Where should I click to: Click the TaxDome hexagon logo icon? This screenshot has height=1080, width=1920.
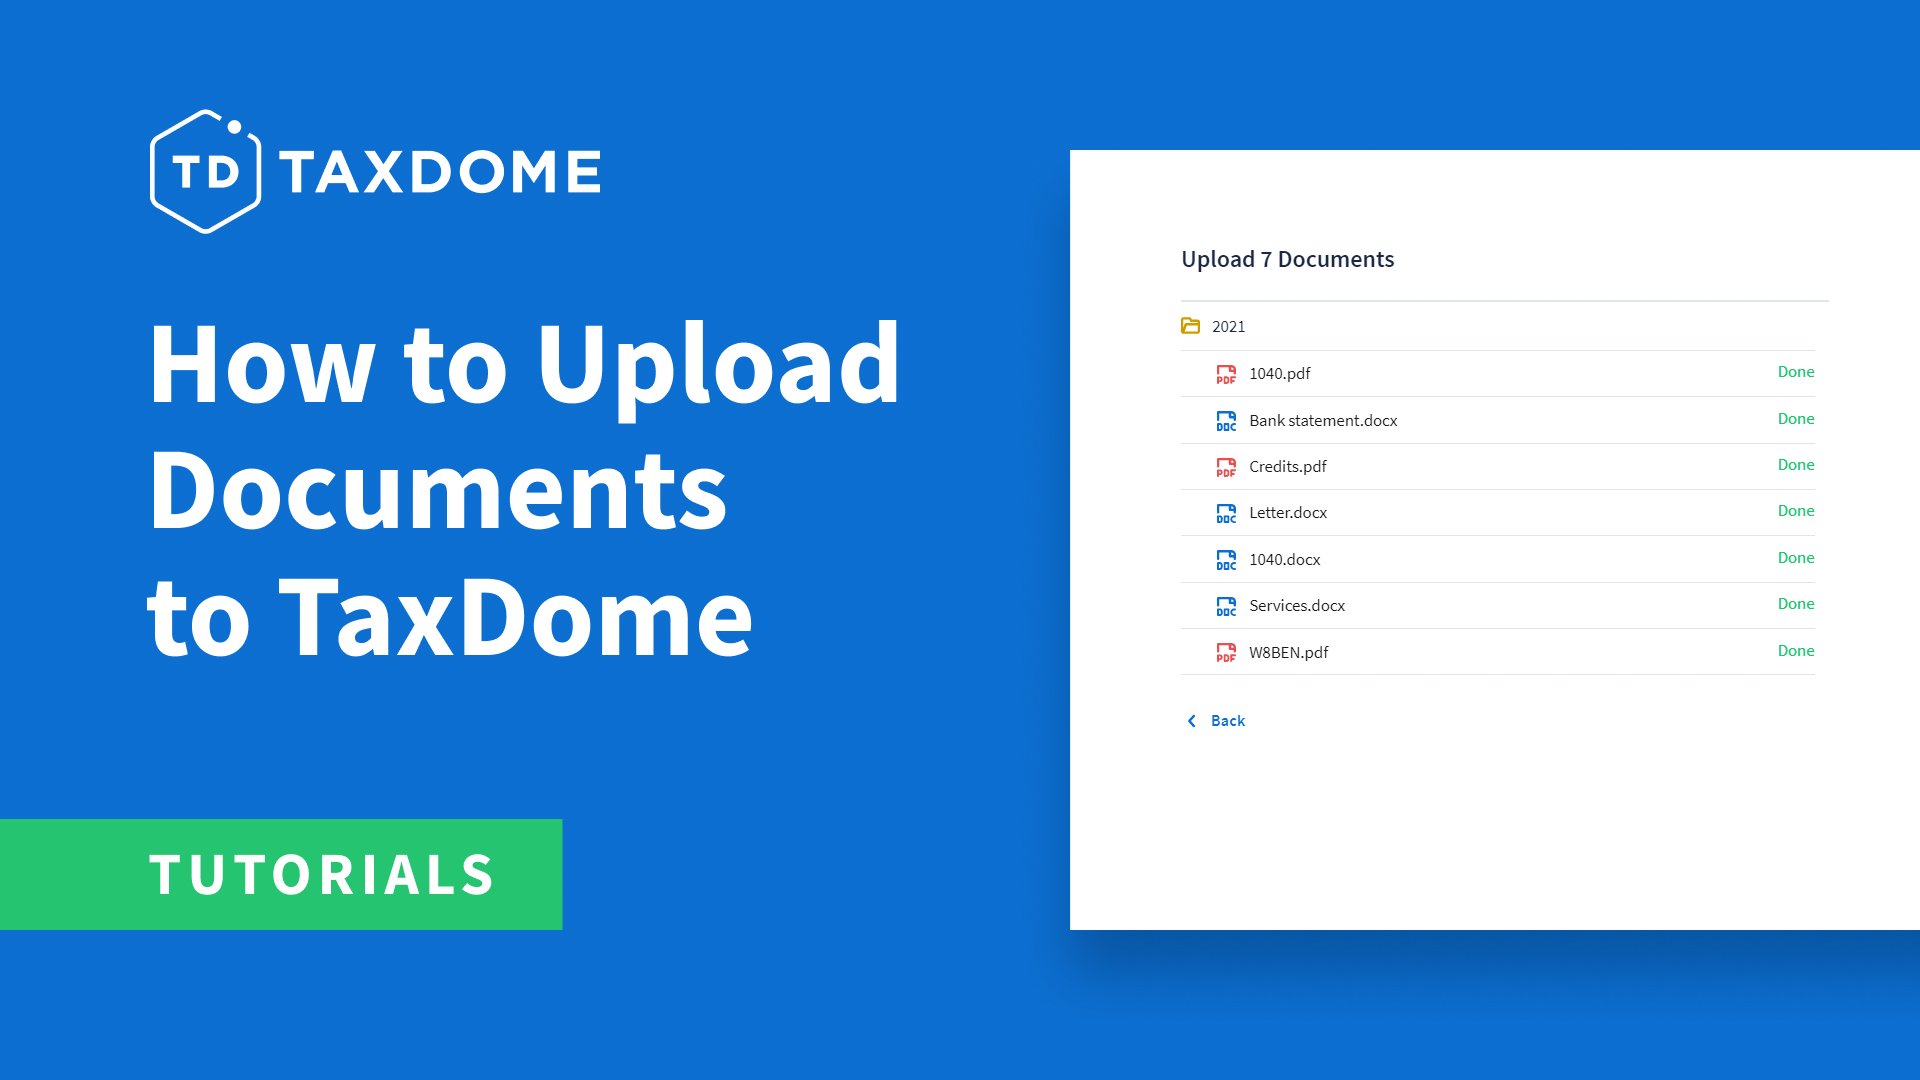coord(206,171)
